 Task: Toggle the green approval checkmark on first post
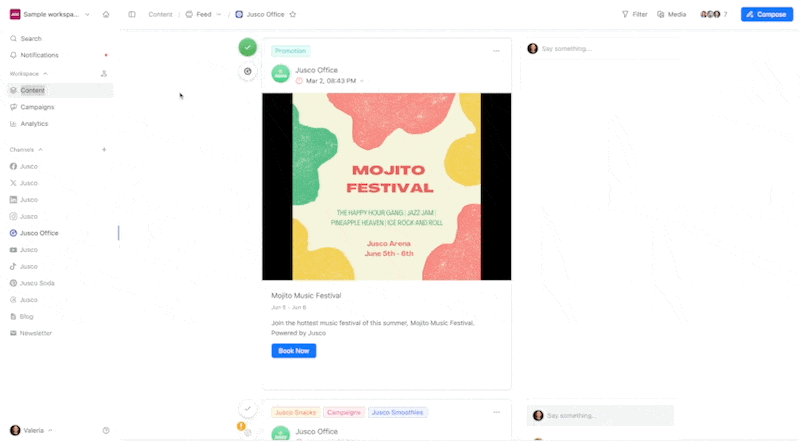point(248,47)
